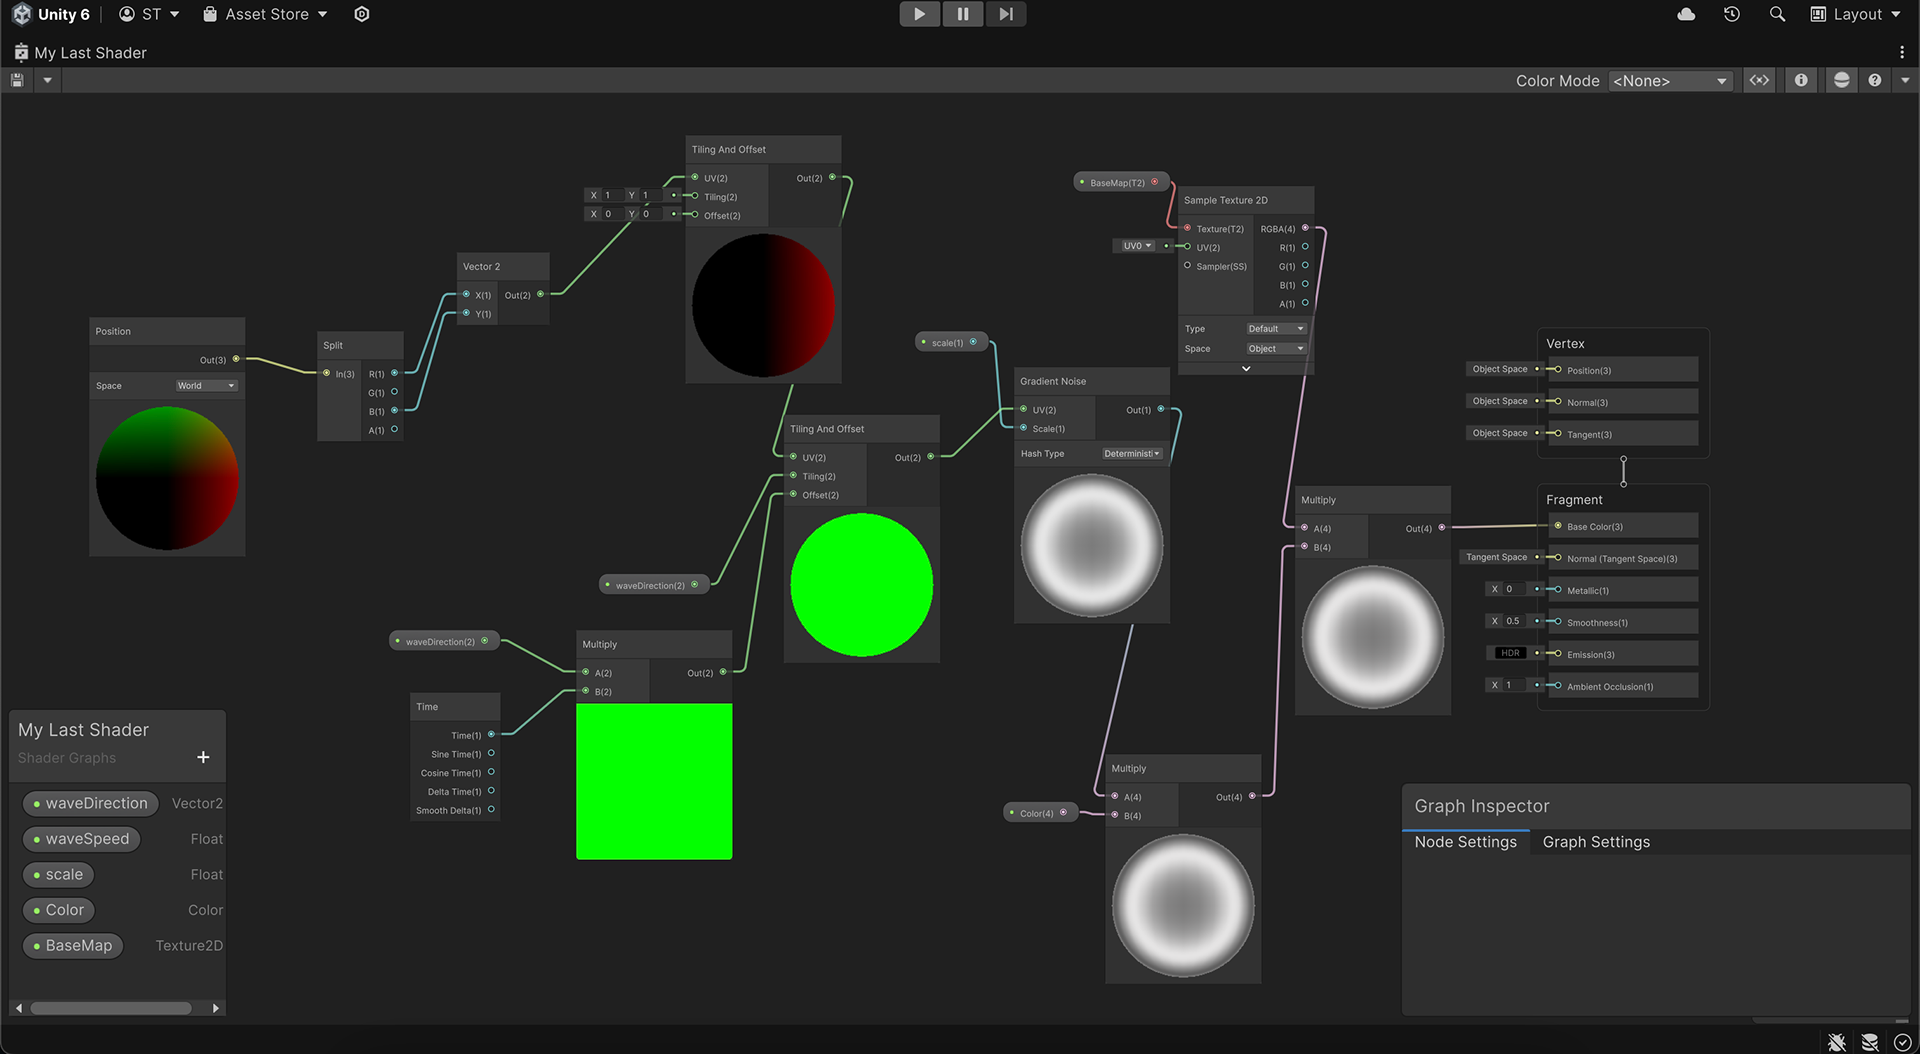Open Space dropdown set to World on Position node
This screenshot has width=1920, height=1054.
(206, 385)
